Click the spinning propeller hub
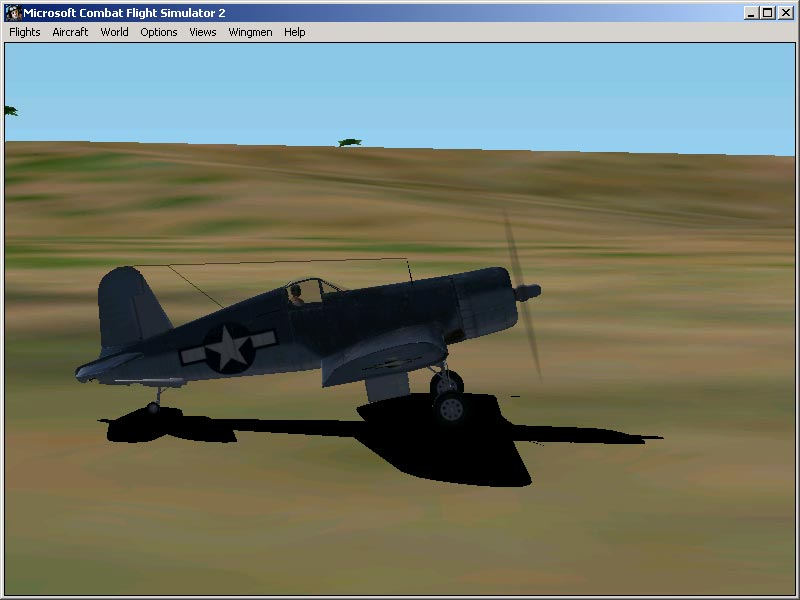 528,292
